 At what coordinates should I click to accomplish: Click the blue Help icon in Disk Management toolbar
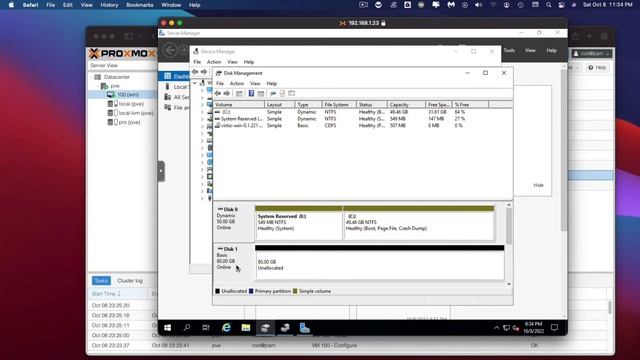pyautogui.click(x=251, y=93)
